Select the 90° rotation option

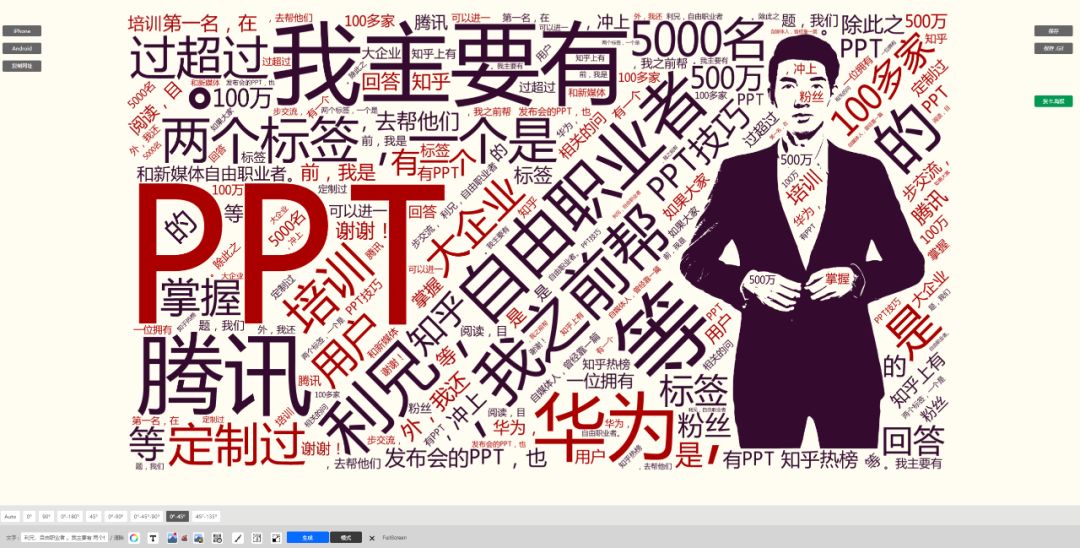pyautogui.click(x=46, y=516)
